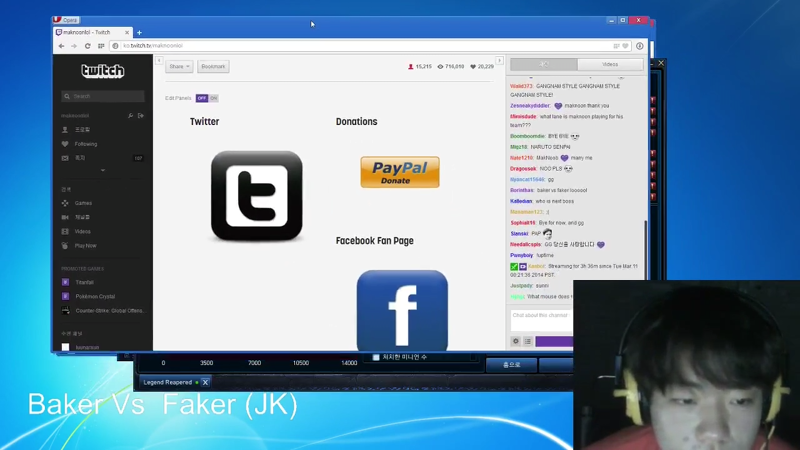800x450 pixels.
Task: Select the Legend Reapered tab in game client
Action: pyautogui.click(x=168, y=382)
